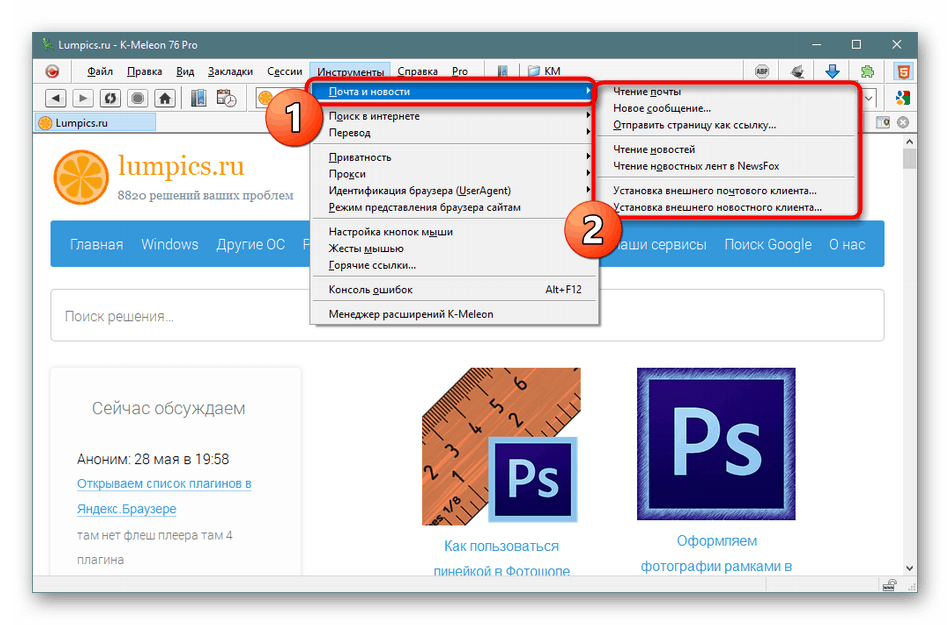
Task: Click the scrollbar down arrow
Action: 909,568
